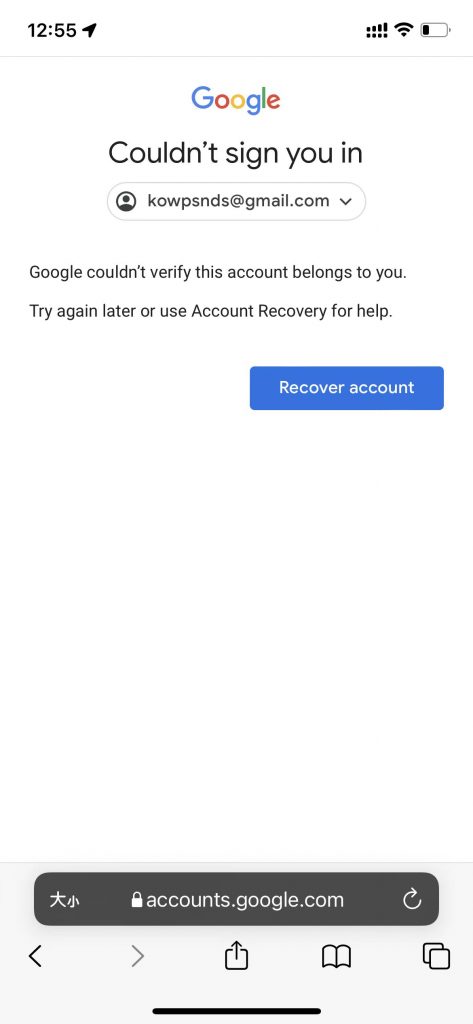The width and height of the screenshot is (473, 1024).
Task: Reload the page with the refresh icon
Action: click(x=412, y=900)
